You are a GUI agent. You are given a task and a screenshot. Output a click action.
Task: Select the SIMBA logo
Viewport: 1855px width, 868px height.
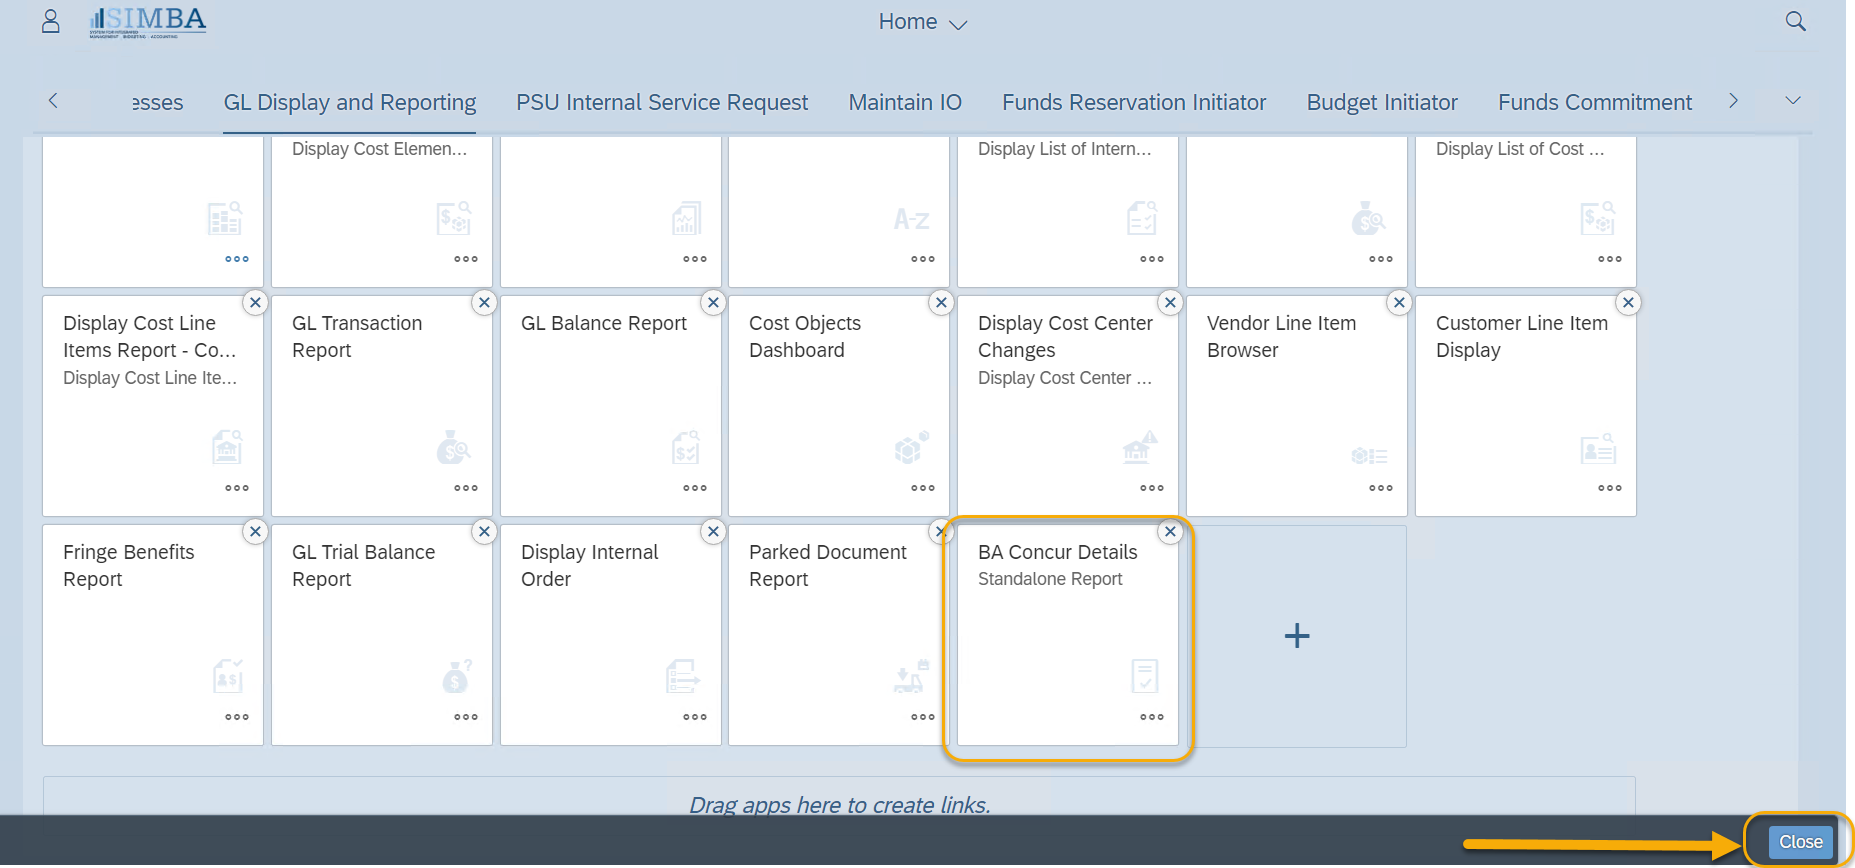146,20
